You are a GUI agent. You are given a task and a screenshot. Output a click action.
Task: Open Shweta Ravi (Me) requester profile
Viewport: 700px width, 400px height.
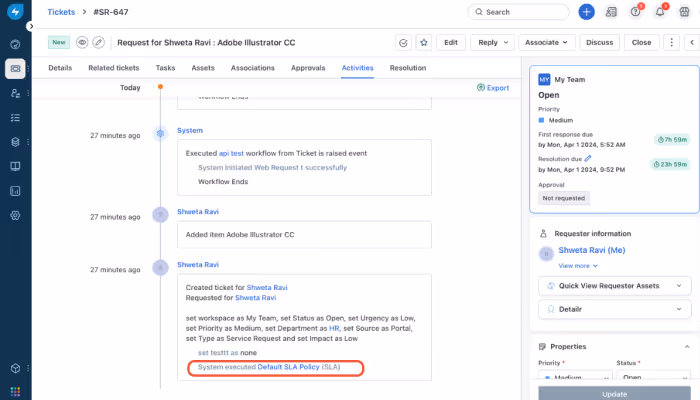(592, 250)
